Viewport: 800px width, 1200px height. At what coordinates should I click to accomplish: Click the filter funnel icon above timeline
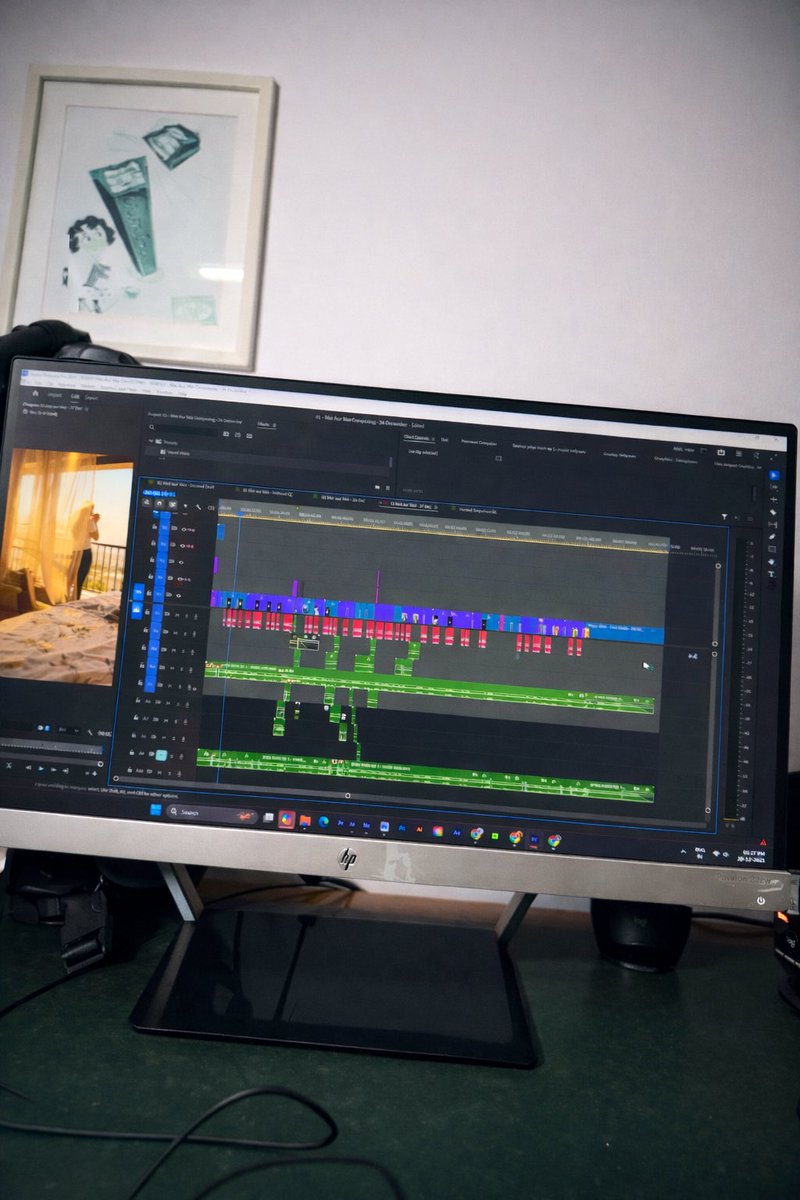click(724, 516)
